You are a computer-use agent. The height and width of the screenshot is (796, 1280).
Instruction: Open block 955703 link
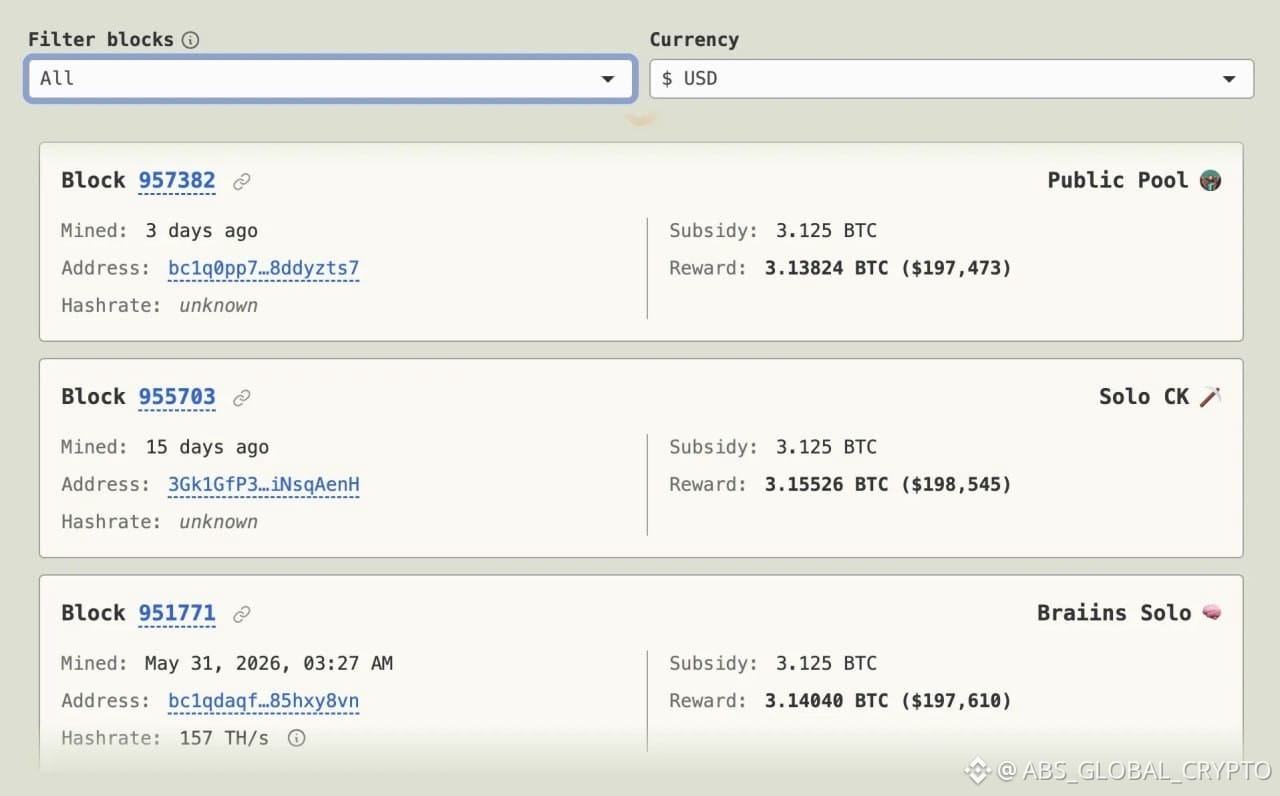(177, 396)
